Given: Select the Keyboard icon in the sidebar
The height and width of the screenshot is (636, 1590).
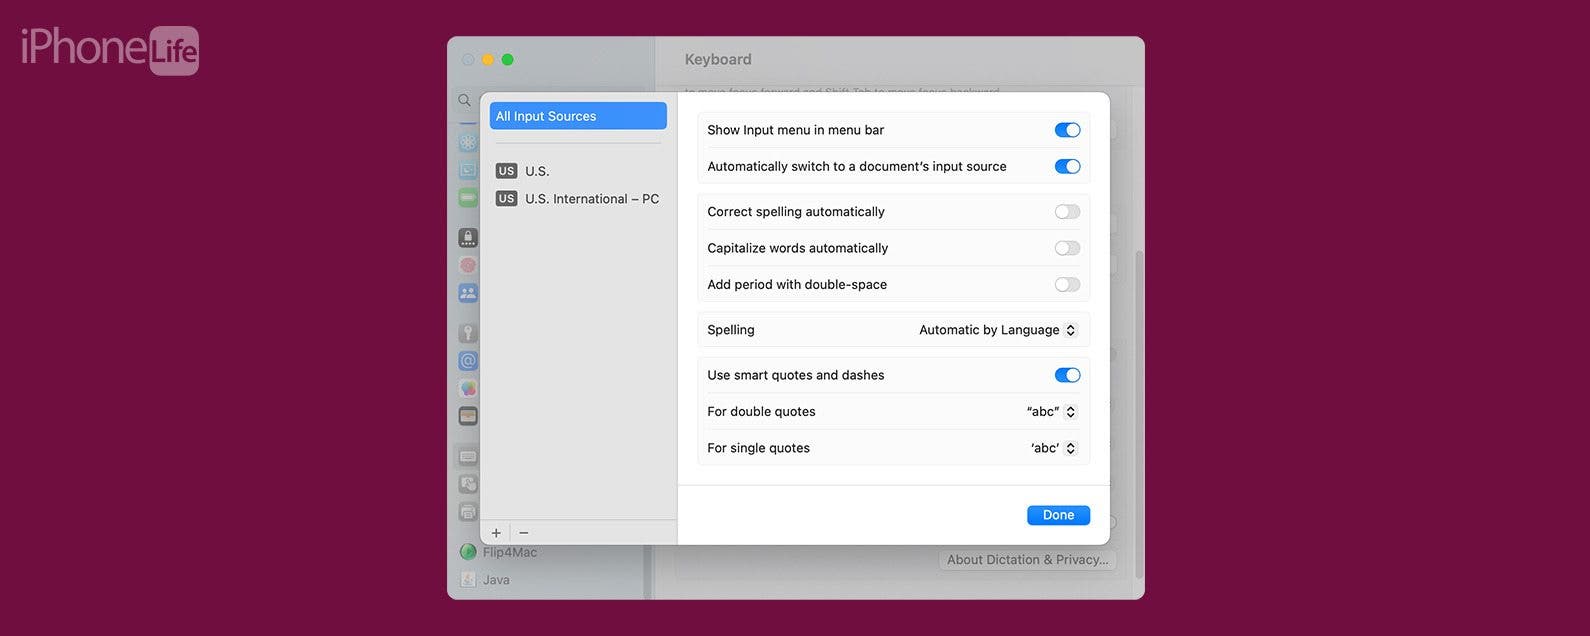Looking at the screenshot, I should (468, 457).
